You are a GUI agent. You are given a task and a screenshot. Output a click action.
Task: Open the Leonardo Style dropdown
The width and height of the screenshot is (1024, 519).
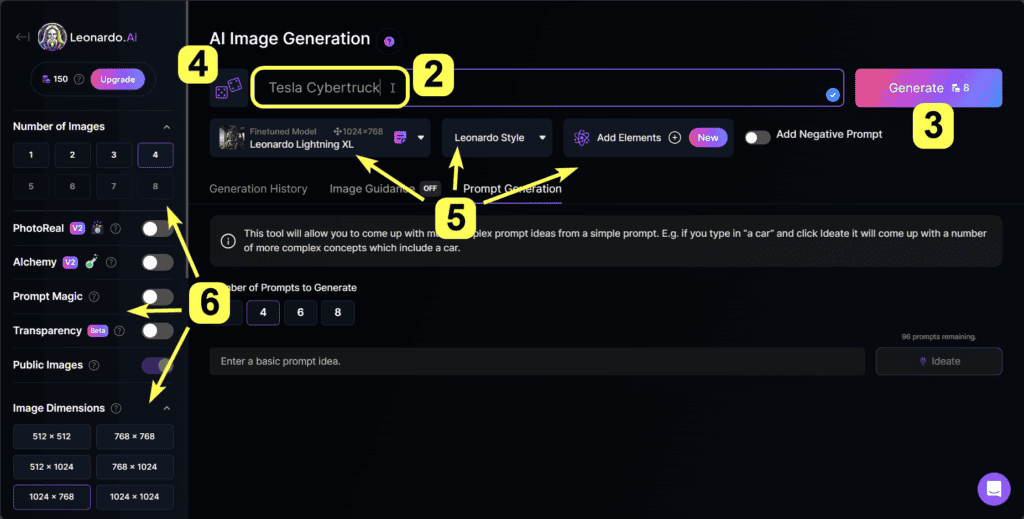497,138
